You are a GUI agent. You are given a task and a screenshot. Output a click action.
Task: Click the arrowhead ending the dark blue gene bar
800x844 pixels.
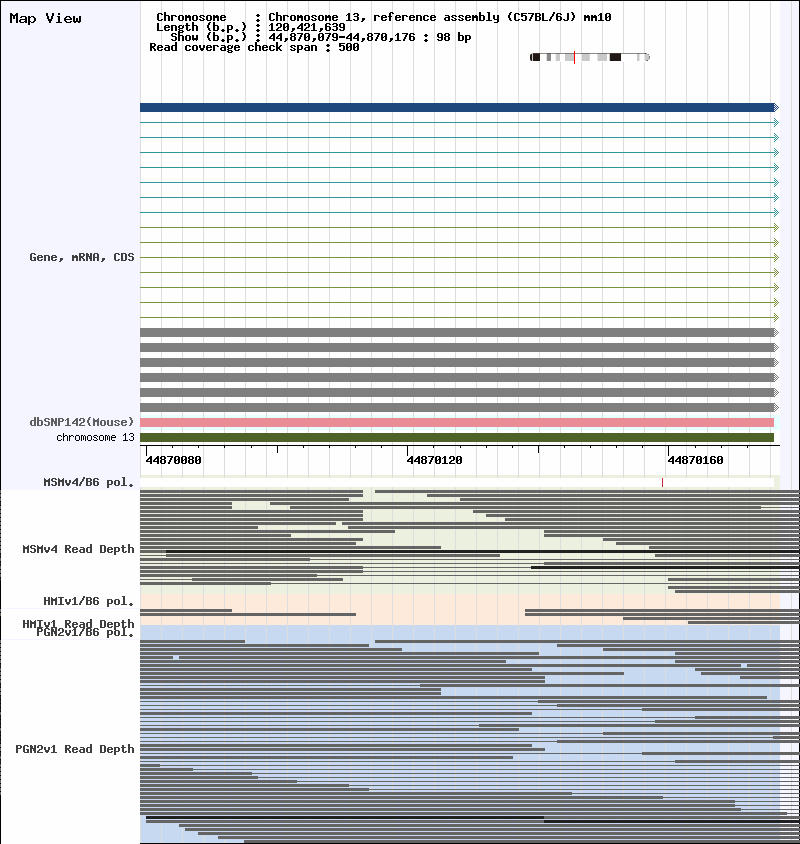click(776, 108)
